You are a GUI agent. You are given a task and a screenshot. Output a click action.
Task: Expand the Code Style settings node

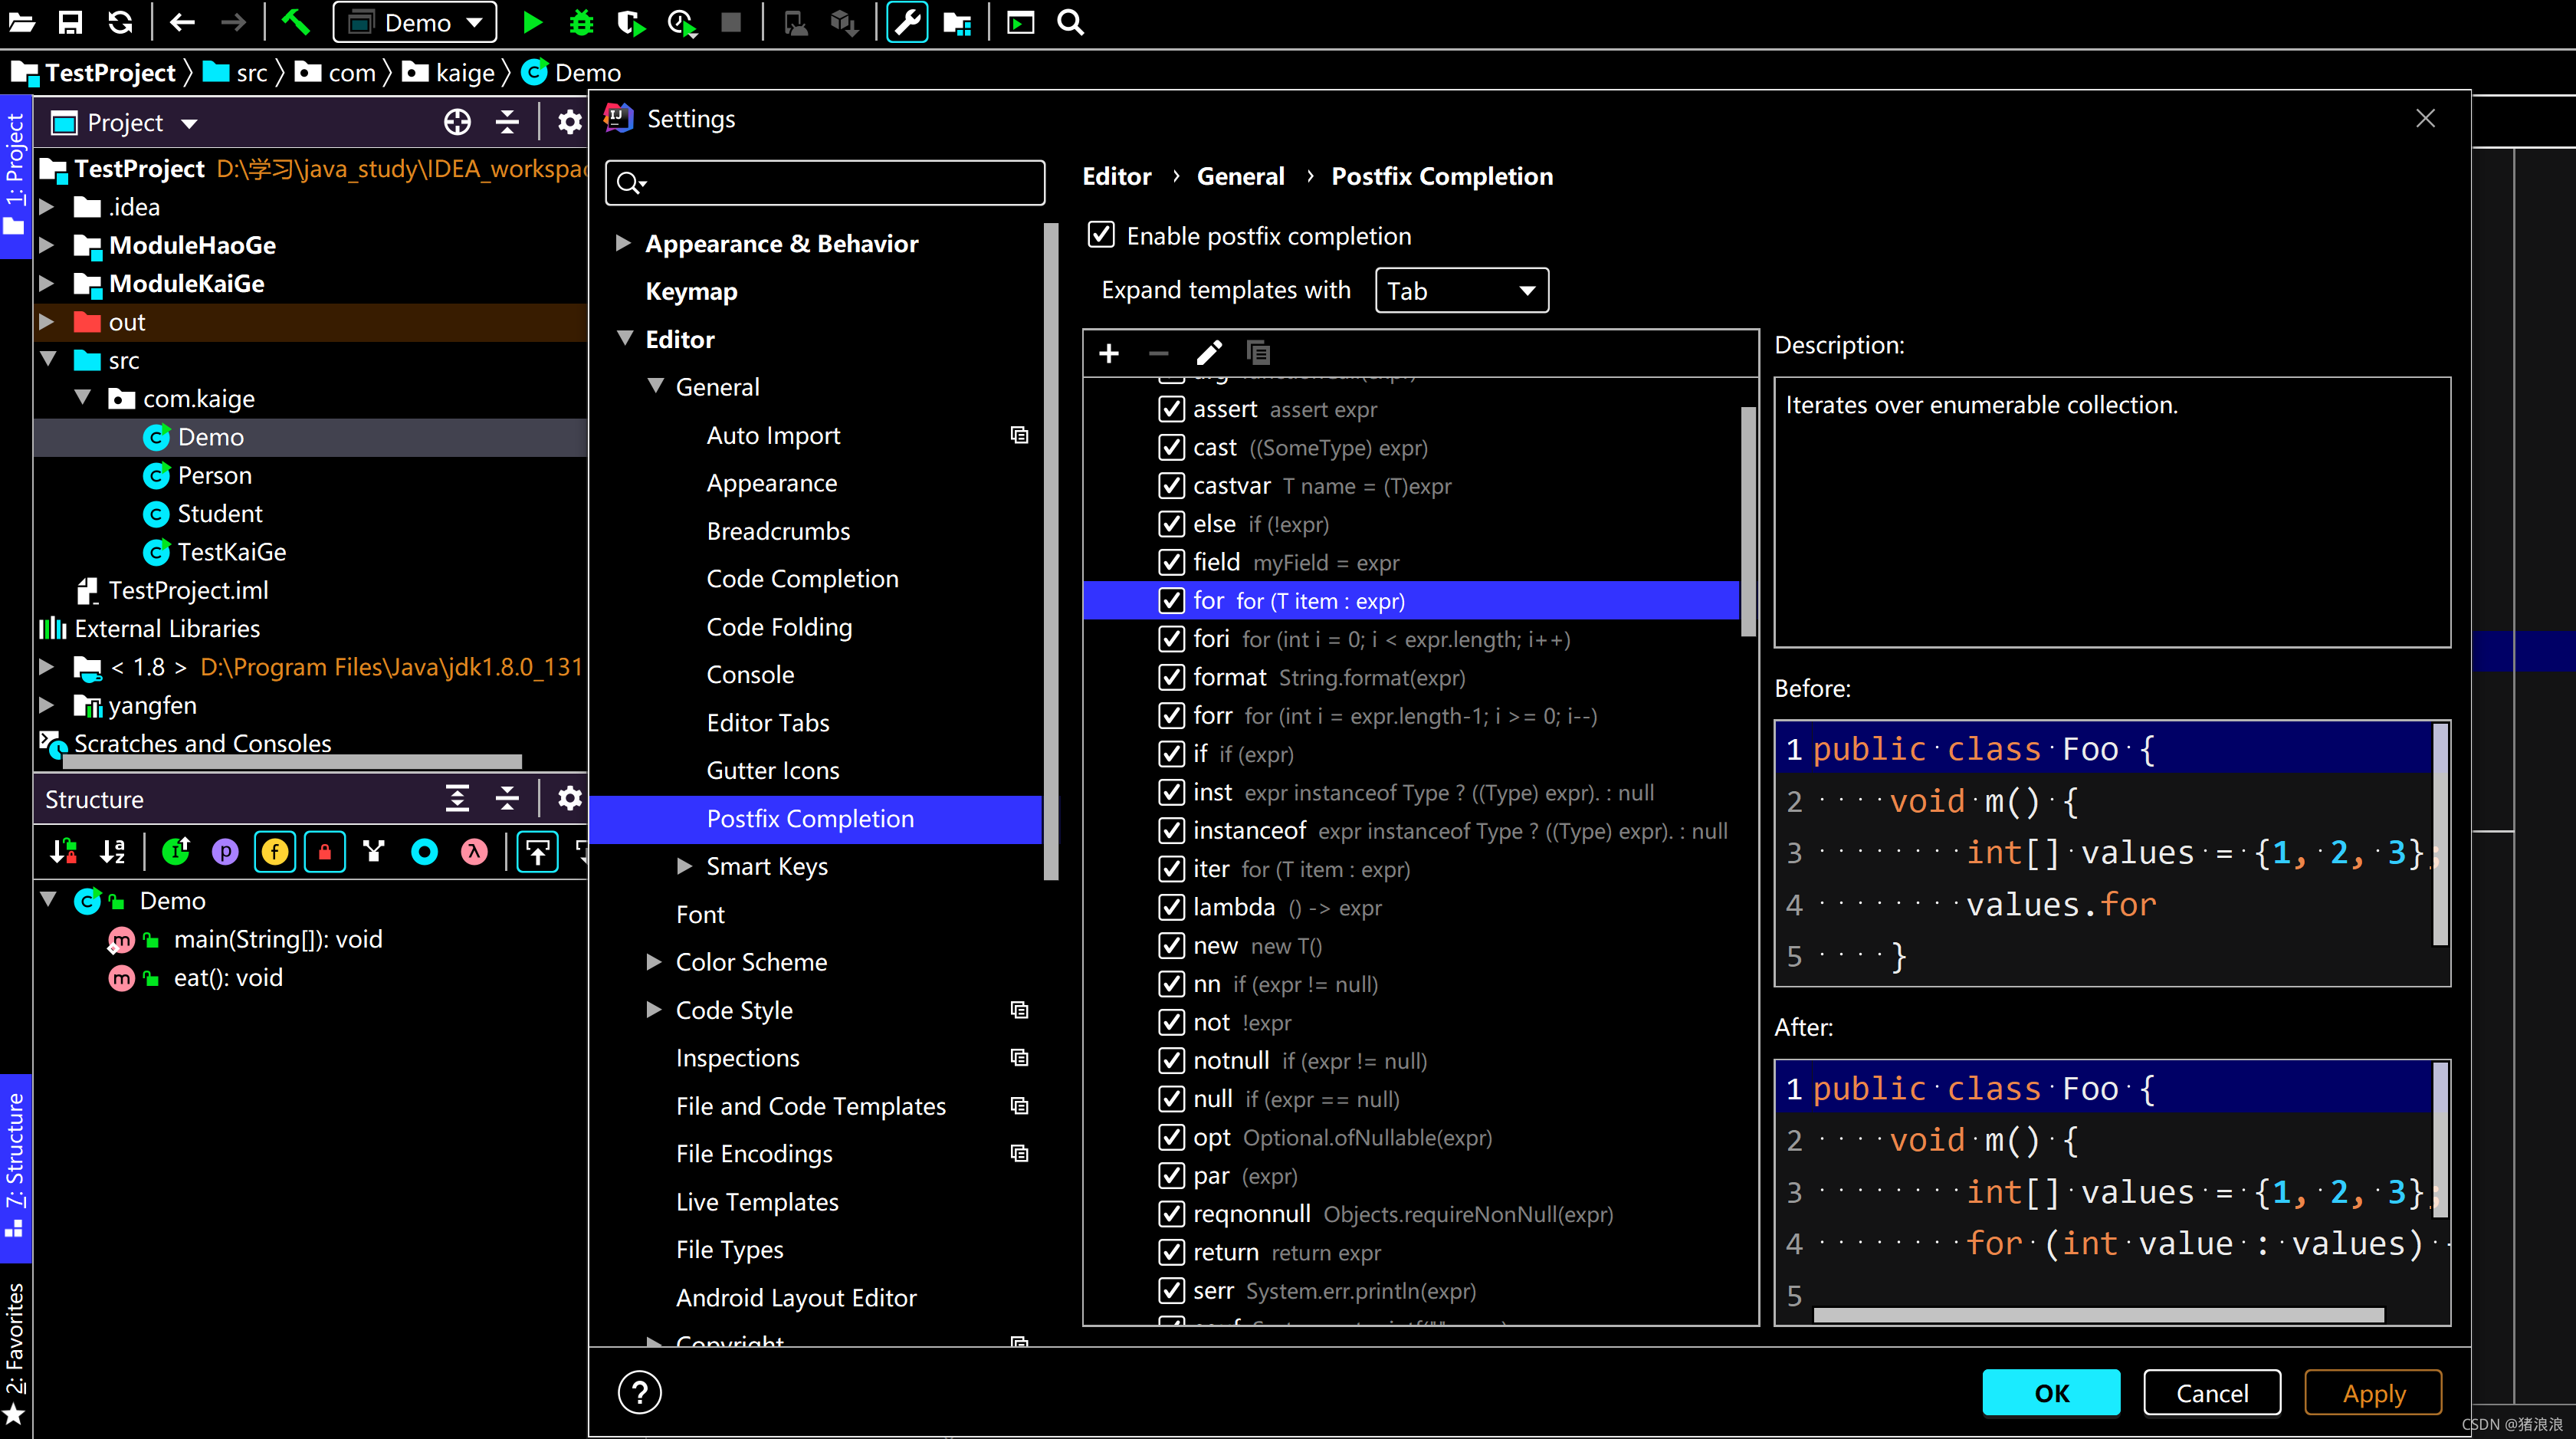click(654, 1009)
